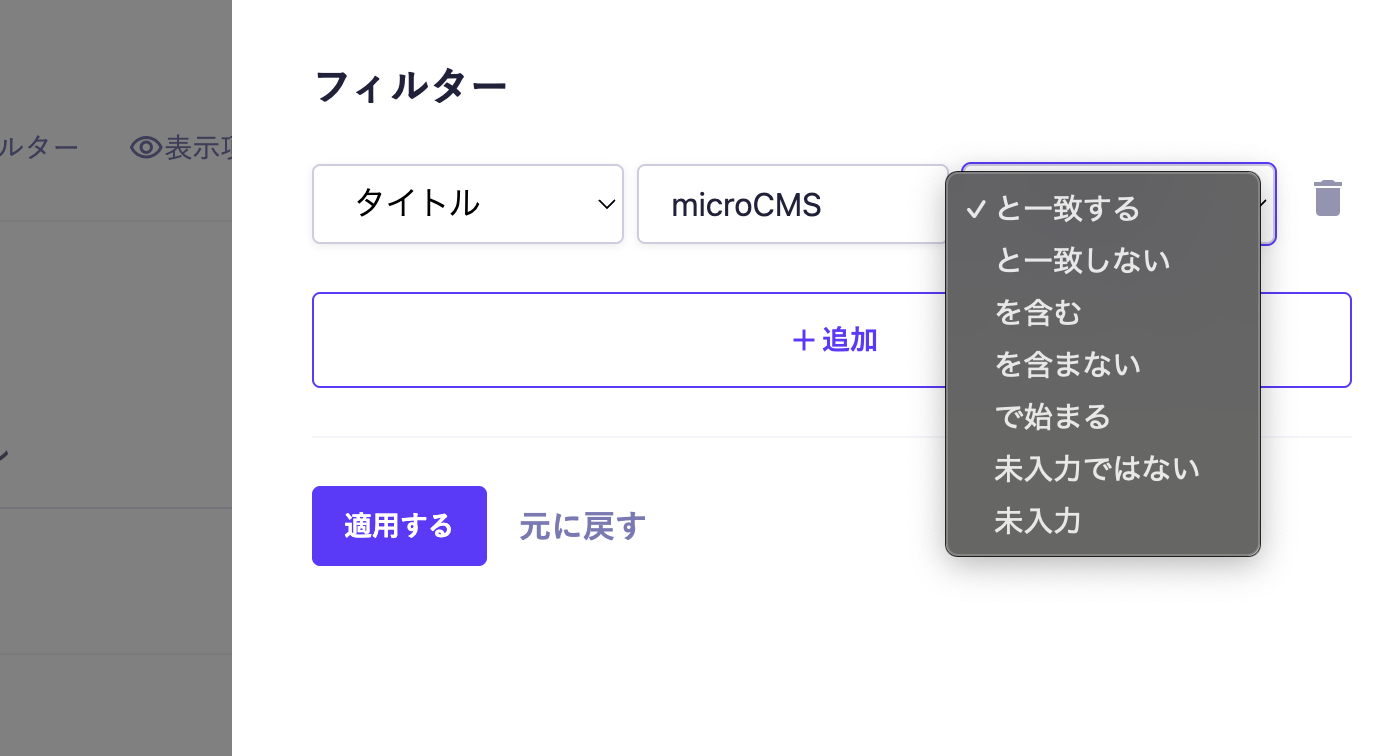Pick 未入力 at the bottom of the list
1400x756 pixels.
(1038, 520)
